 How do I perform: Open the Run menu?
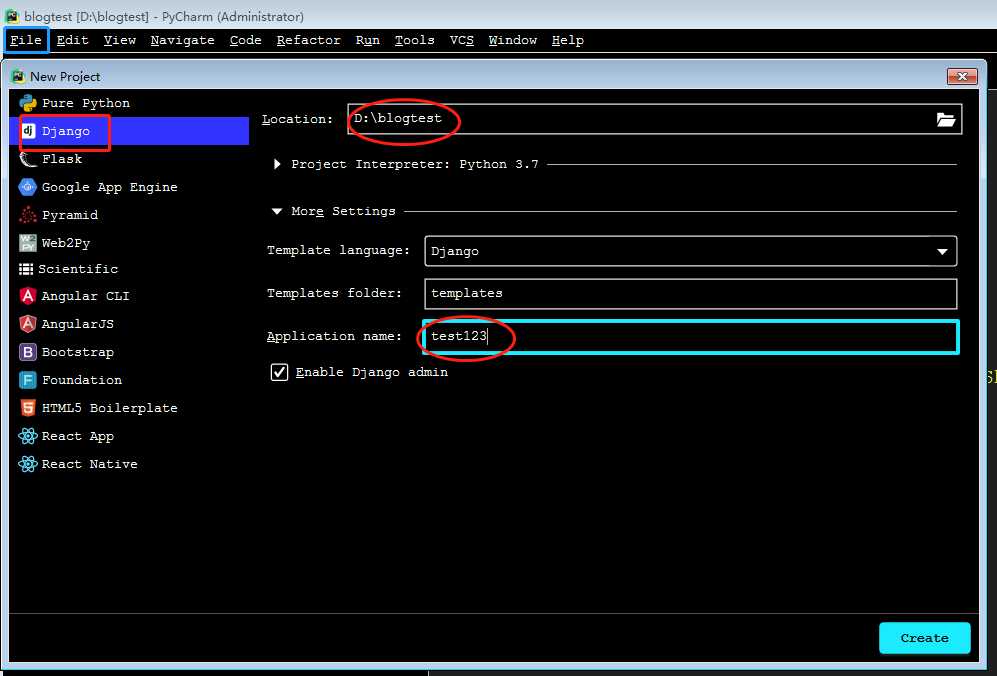(x=368, y=40)
